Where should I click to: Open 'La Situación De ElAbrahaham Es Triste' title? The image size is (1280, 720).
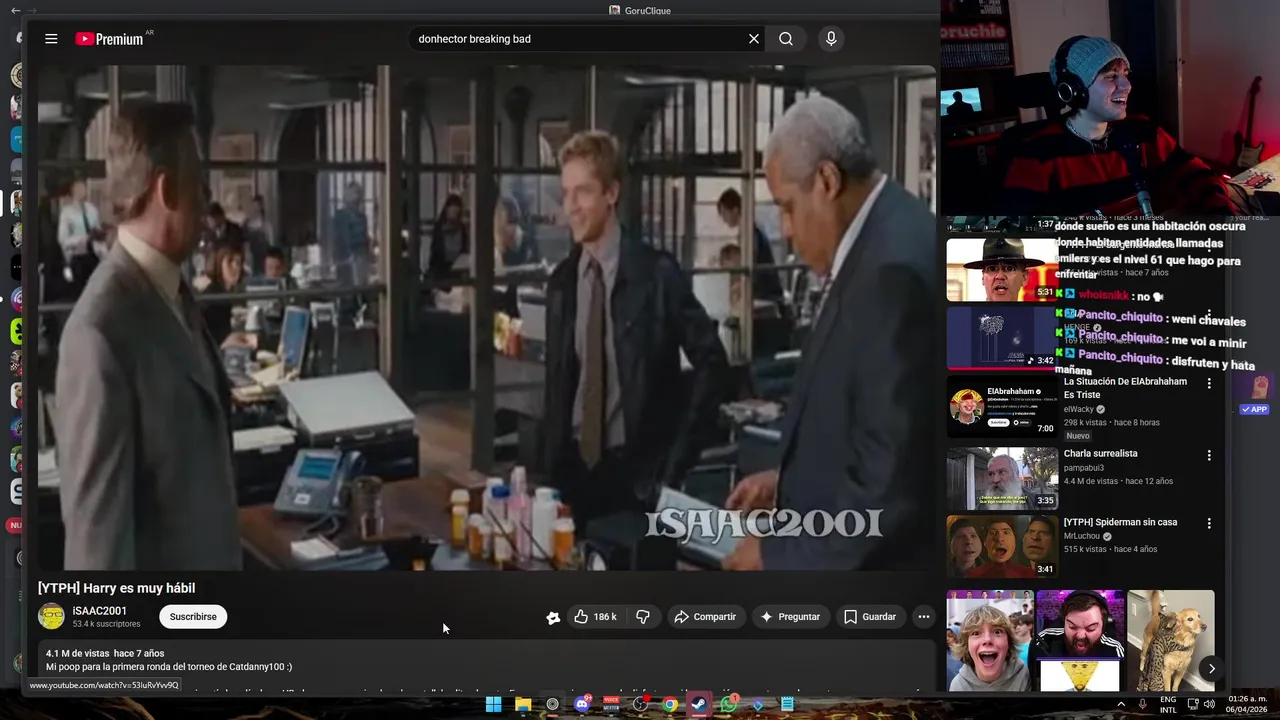(1125, 388)
